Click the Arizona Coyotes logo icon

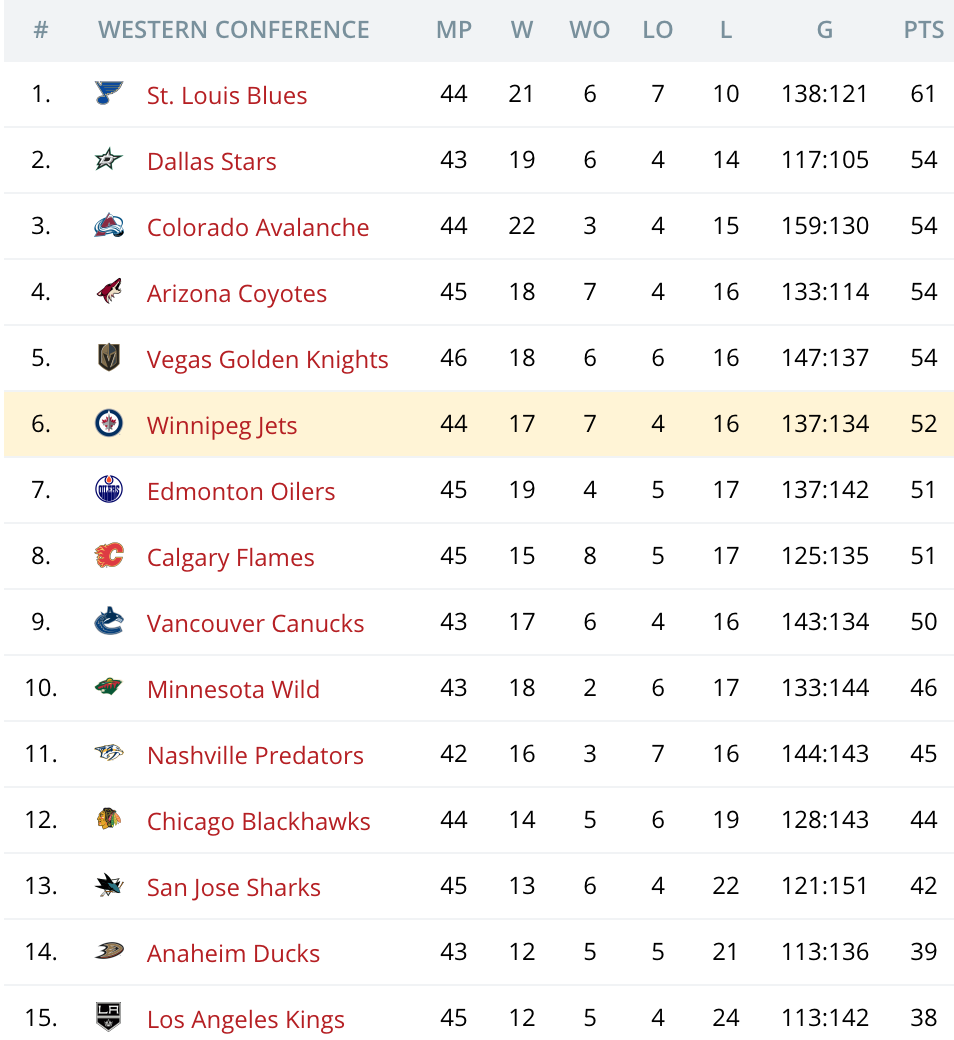coord(109,292)
